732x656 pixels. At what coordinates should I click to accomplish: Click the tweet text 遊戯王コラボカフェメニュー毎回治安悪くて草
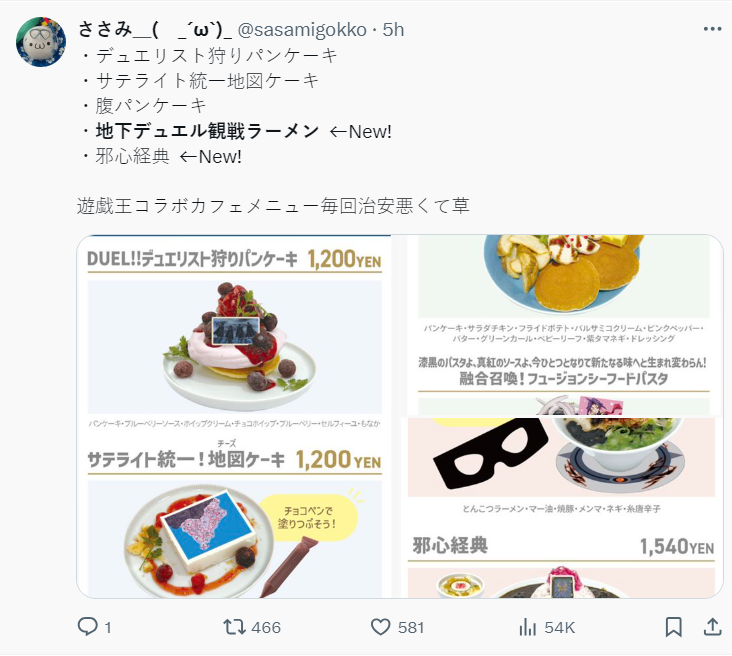pos(273,206)
